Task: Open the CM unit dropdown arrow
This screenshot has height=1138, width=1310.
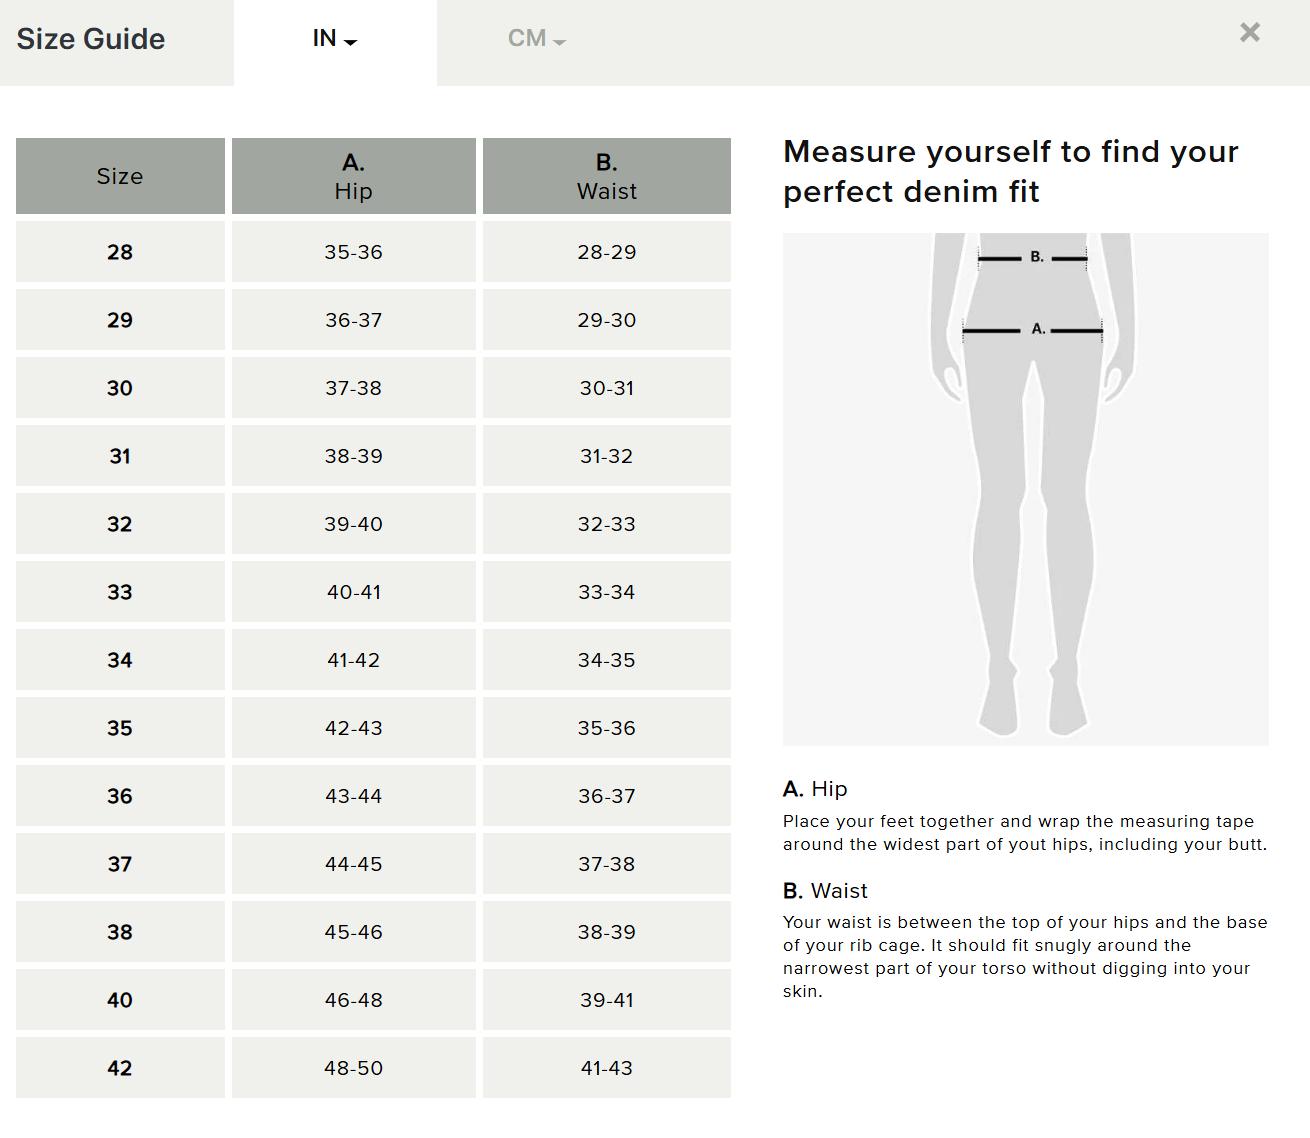Action: coord(558,42)
